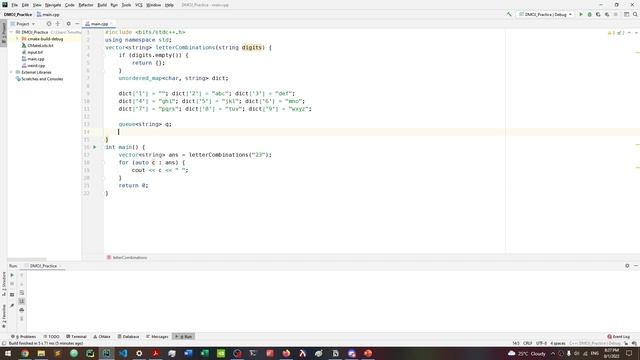Toggle scroll to end in Run panel
This screenshot has height=360, width=640.
pyautogui.click(x=22, y=301)
